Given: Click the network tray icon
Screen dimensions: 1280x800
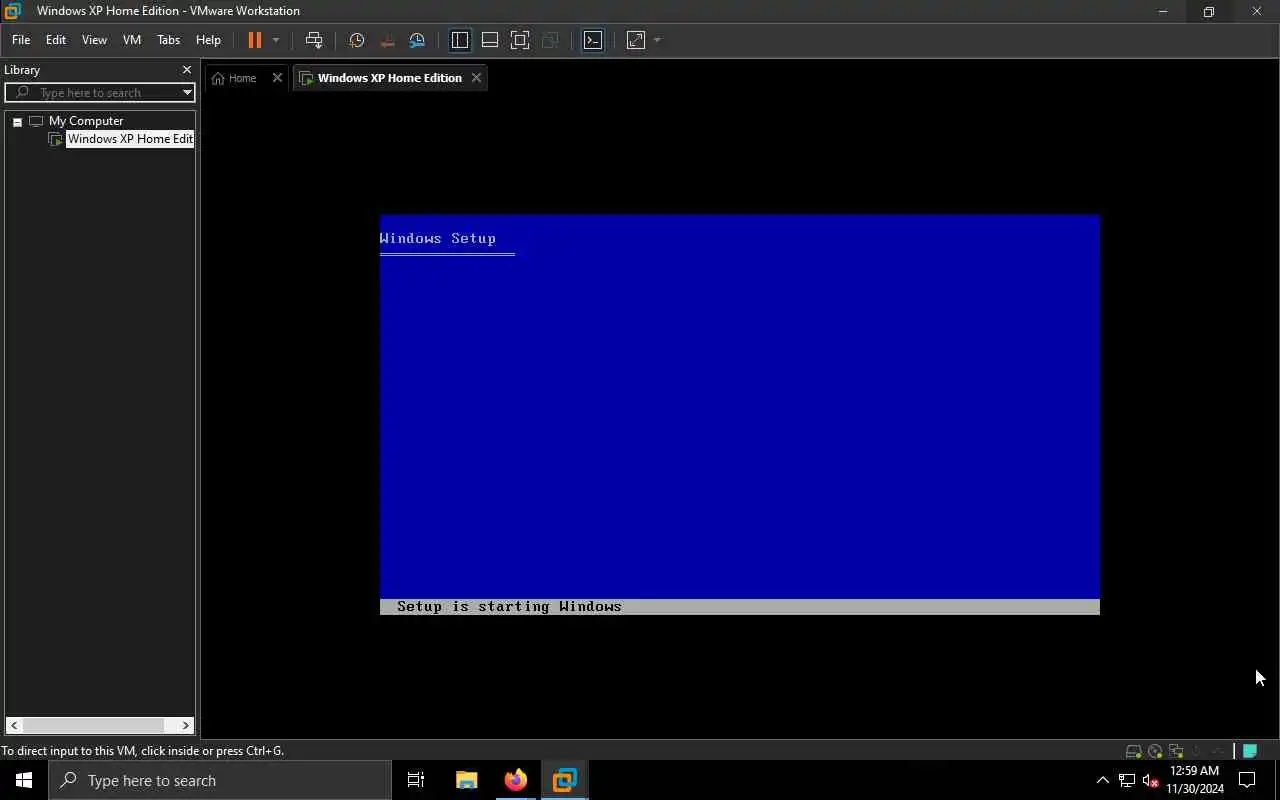Looking at the screenshot, I should tap(1127, 780).
